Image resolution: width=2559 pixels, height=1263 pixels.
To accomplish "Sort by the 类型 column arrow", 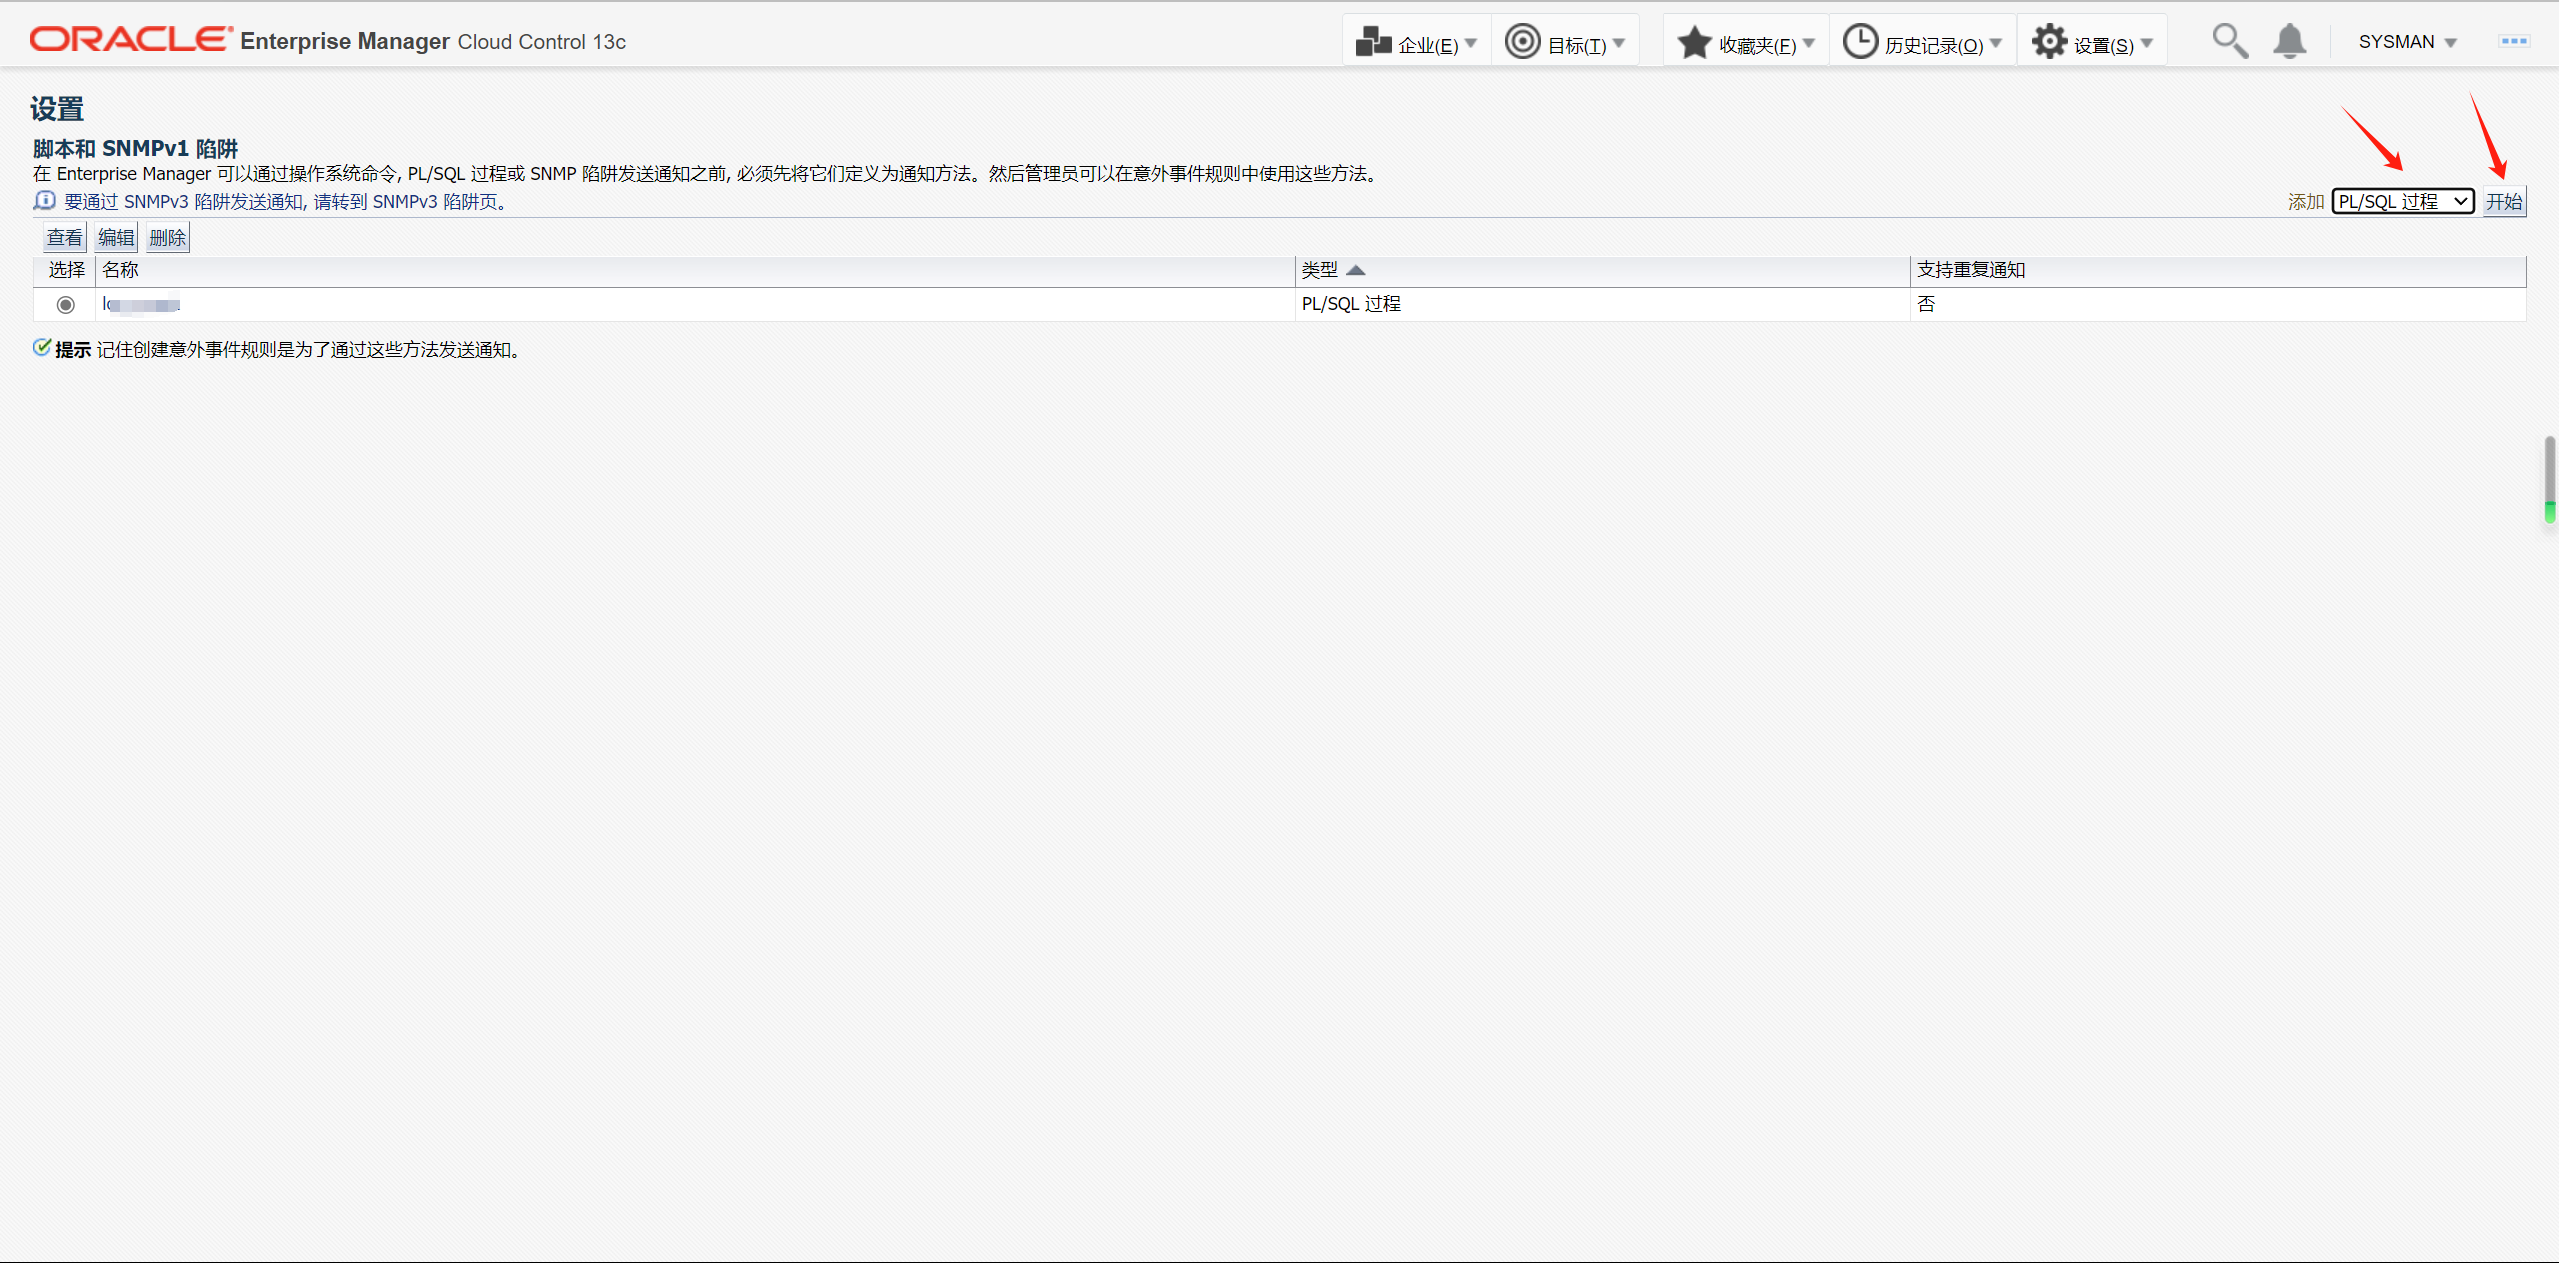I will coord(1356,270).
